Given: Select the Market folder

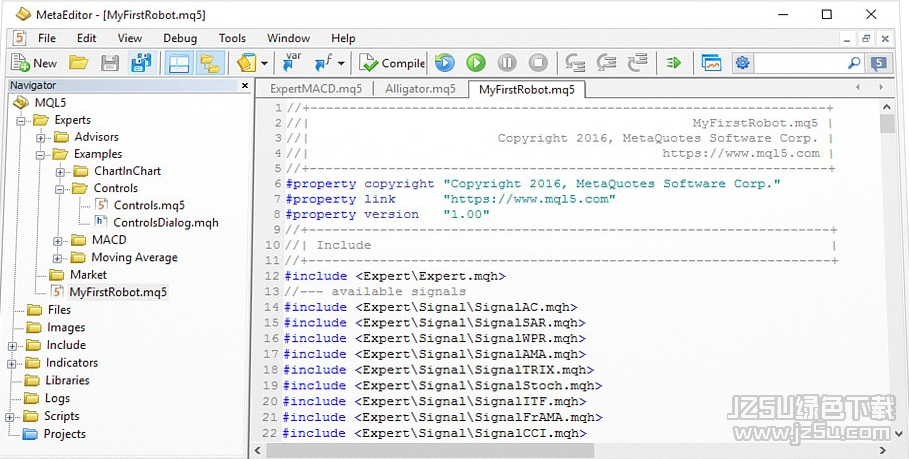Looking at the screenshot, I should coord(88,275).
